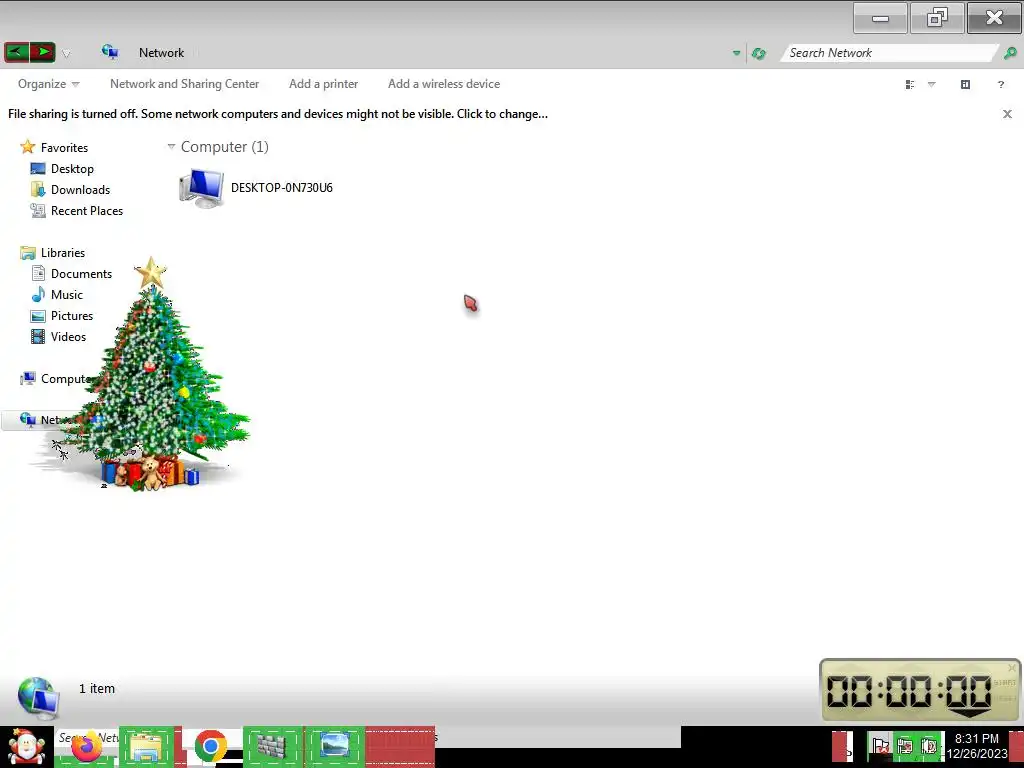1024x768 pixels.
Task: Click the search magnifier icon
Action: click(x=1010, y=53)
